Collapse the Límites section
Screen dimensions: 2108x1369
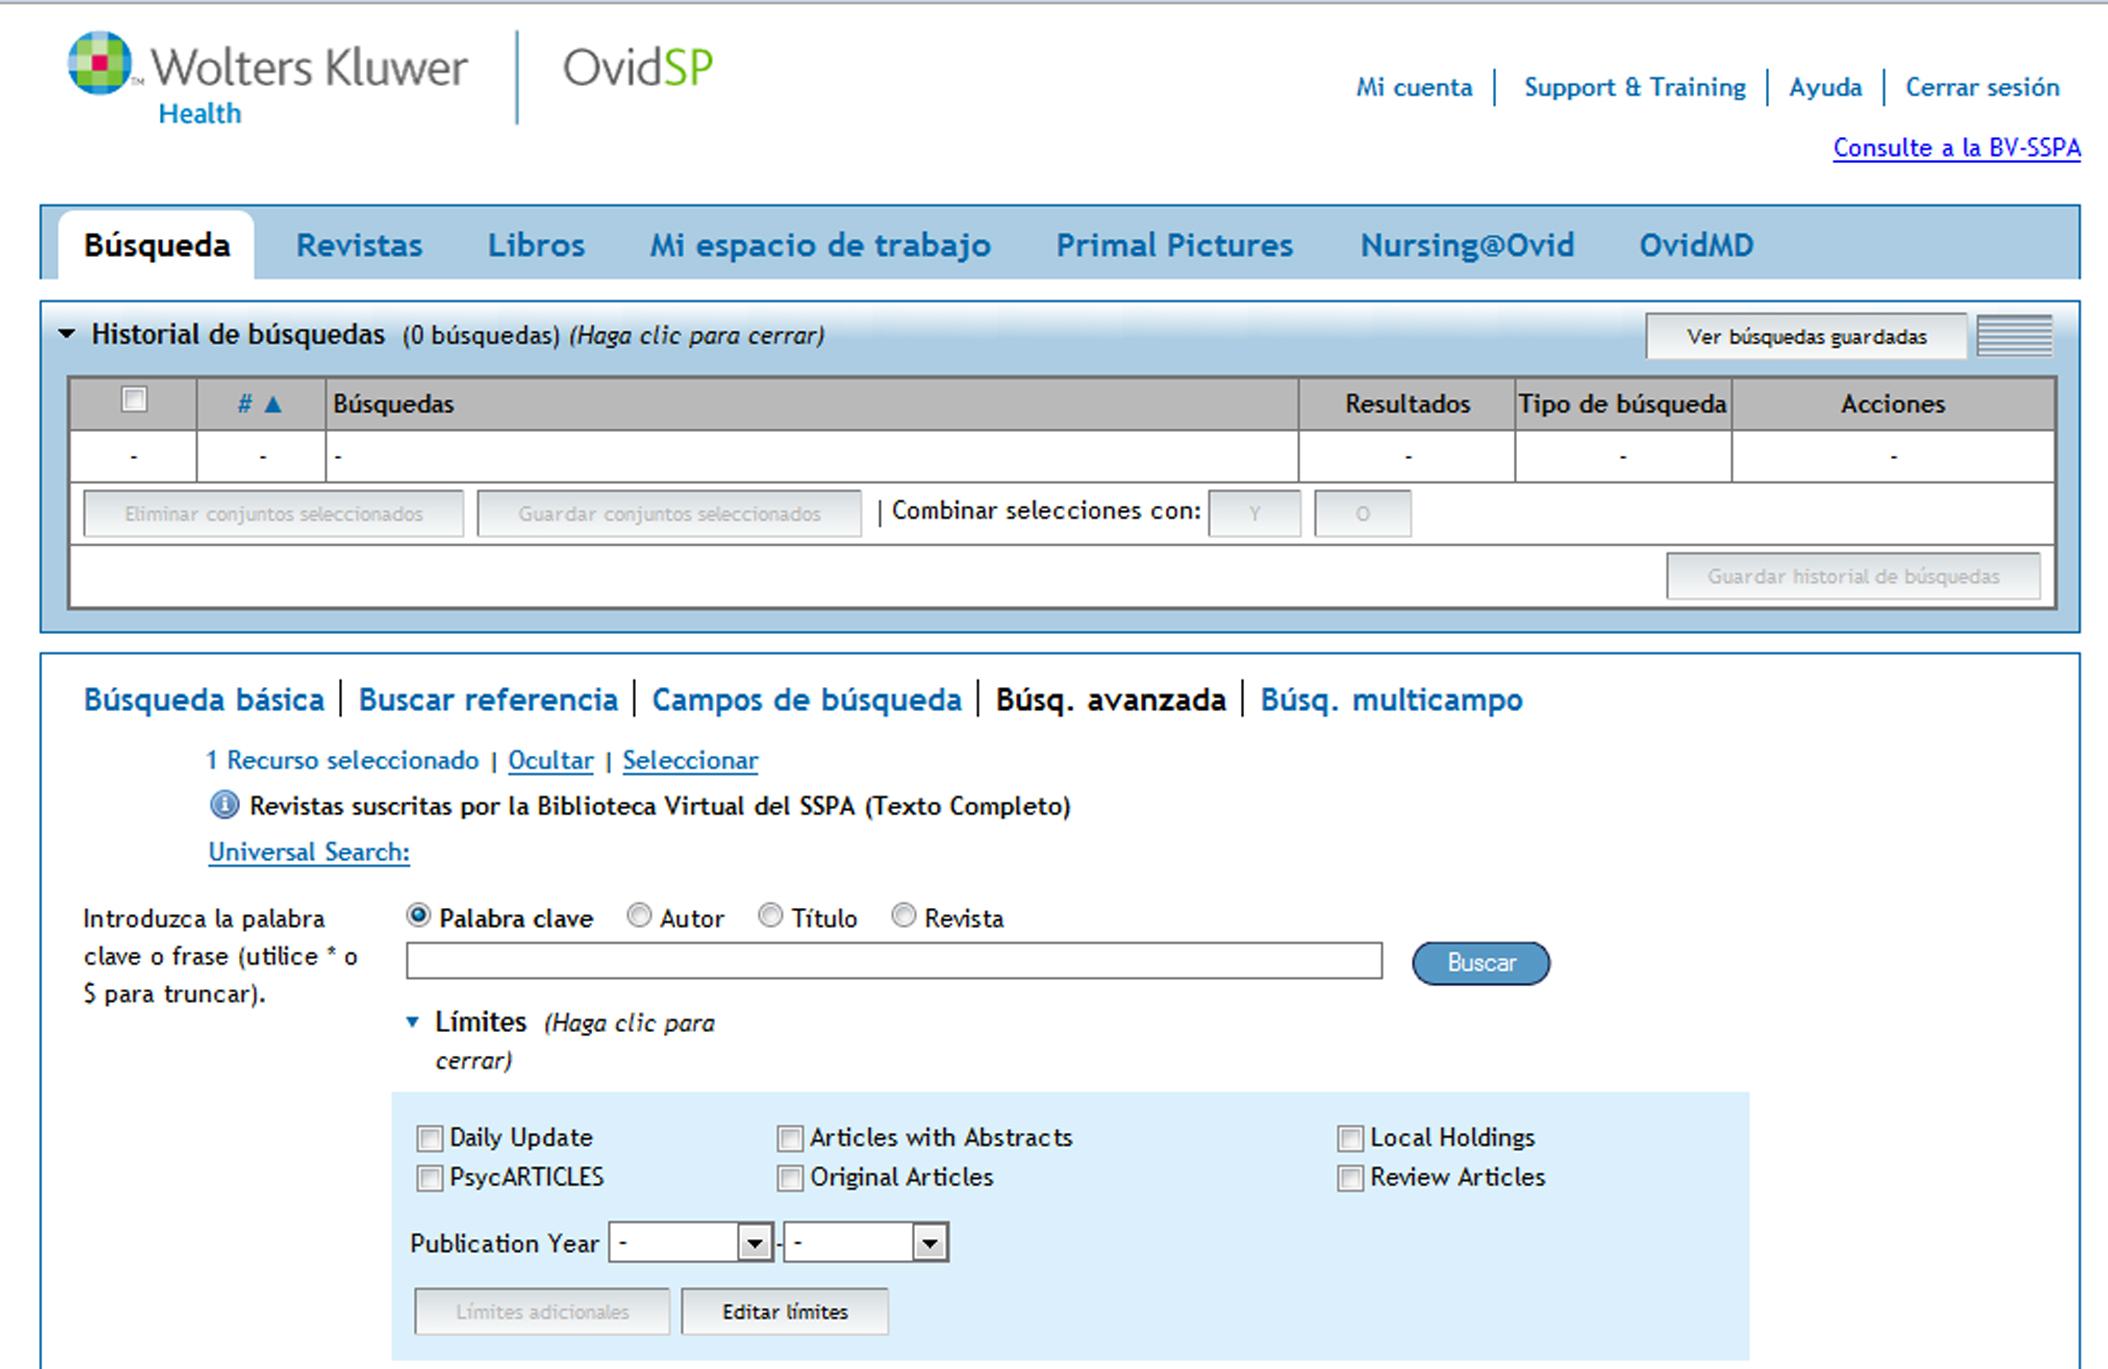[414, 1022]
